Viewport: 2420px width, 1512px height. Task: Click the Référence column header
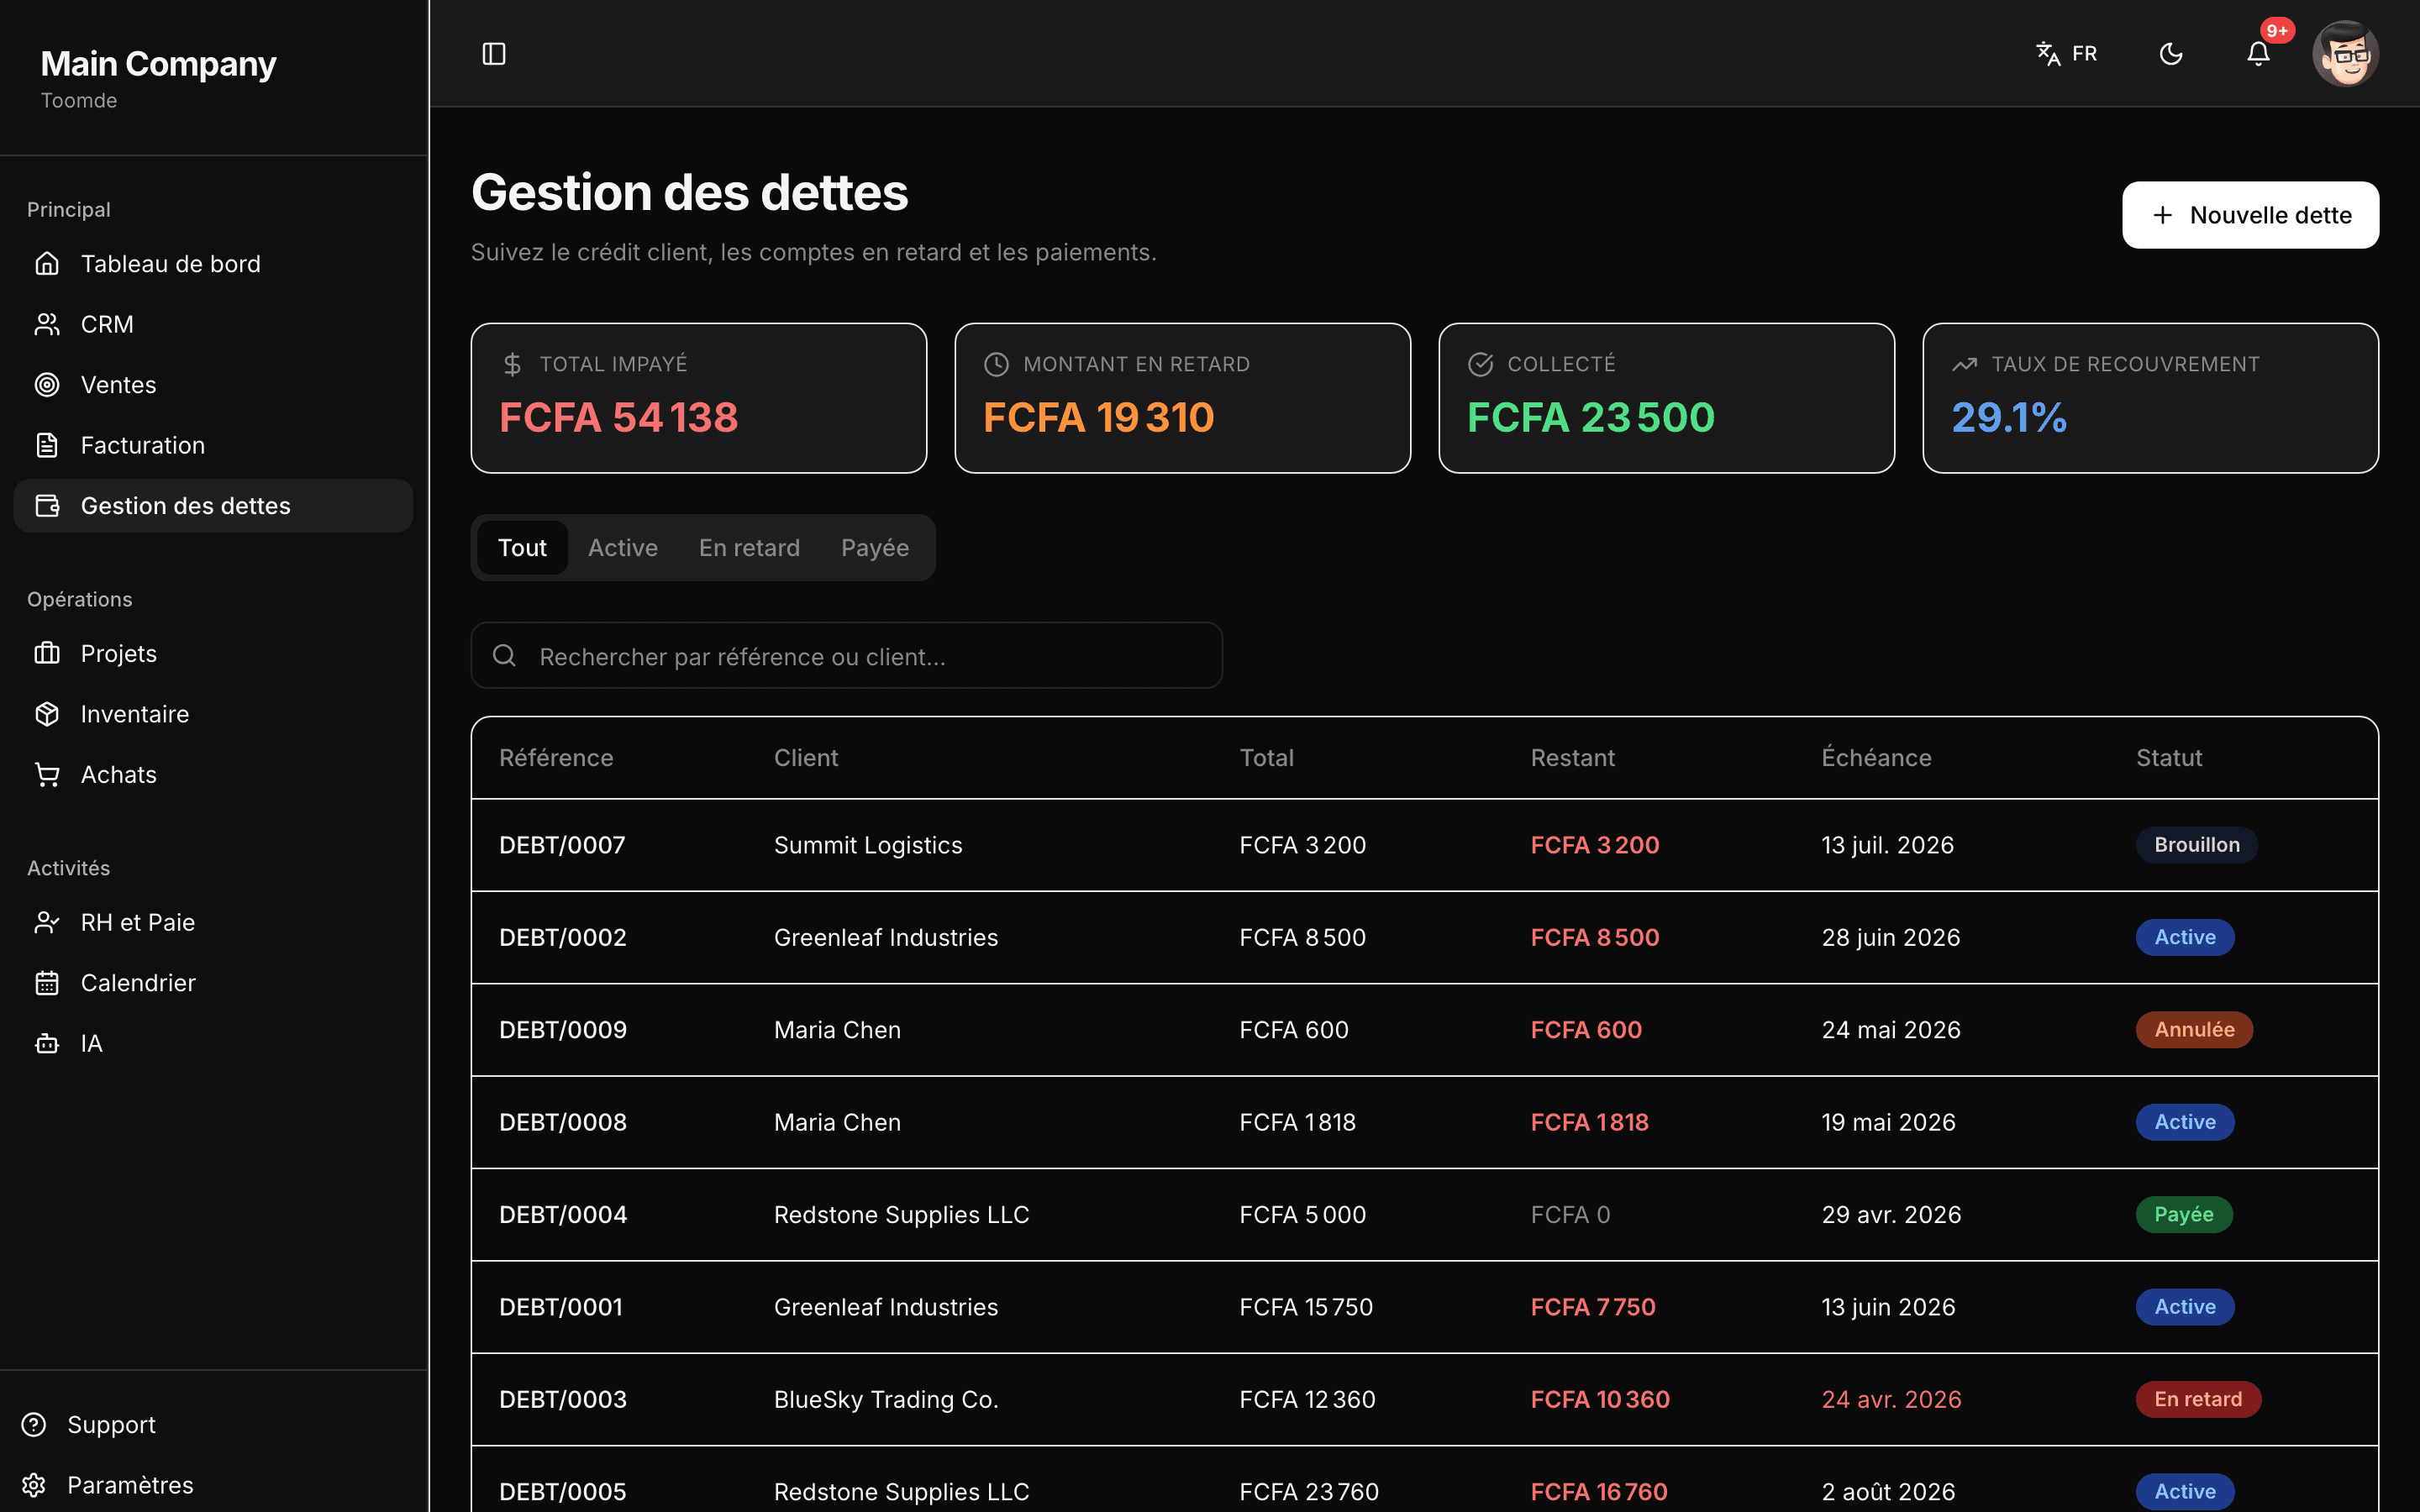[556, 758]
